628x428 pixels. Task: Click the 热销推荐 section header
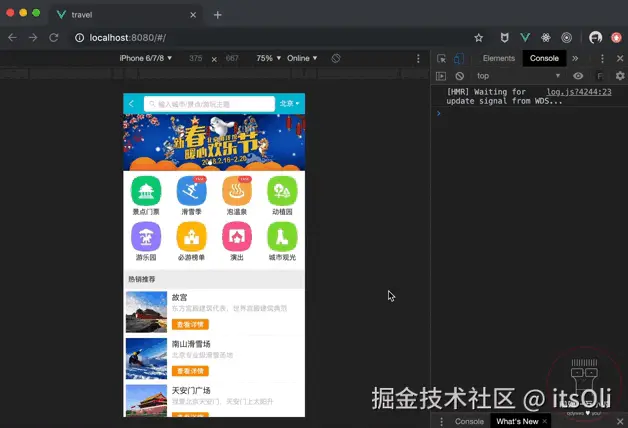(214, 279)
